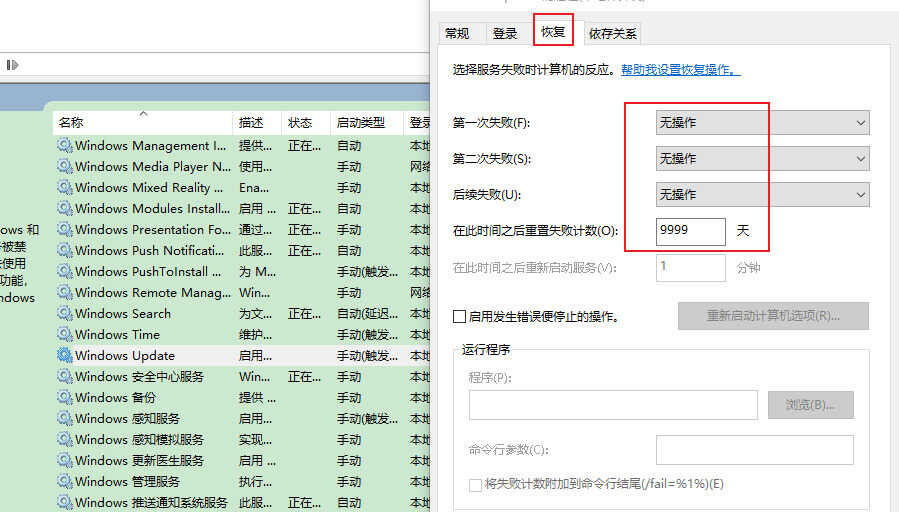Sort services by 描述 column header

pos(257,123)
